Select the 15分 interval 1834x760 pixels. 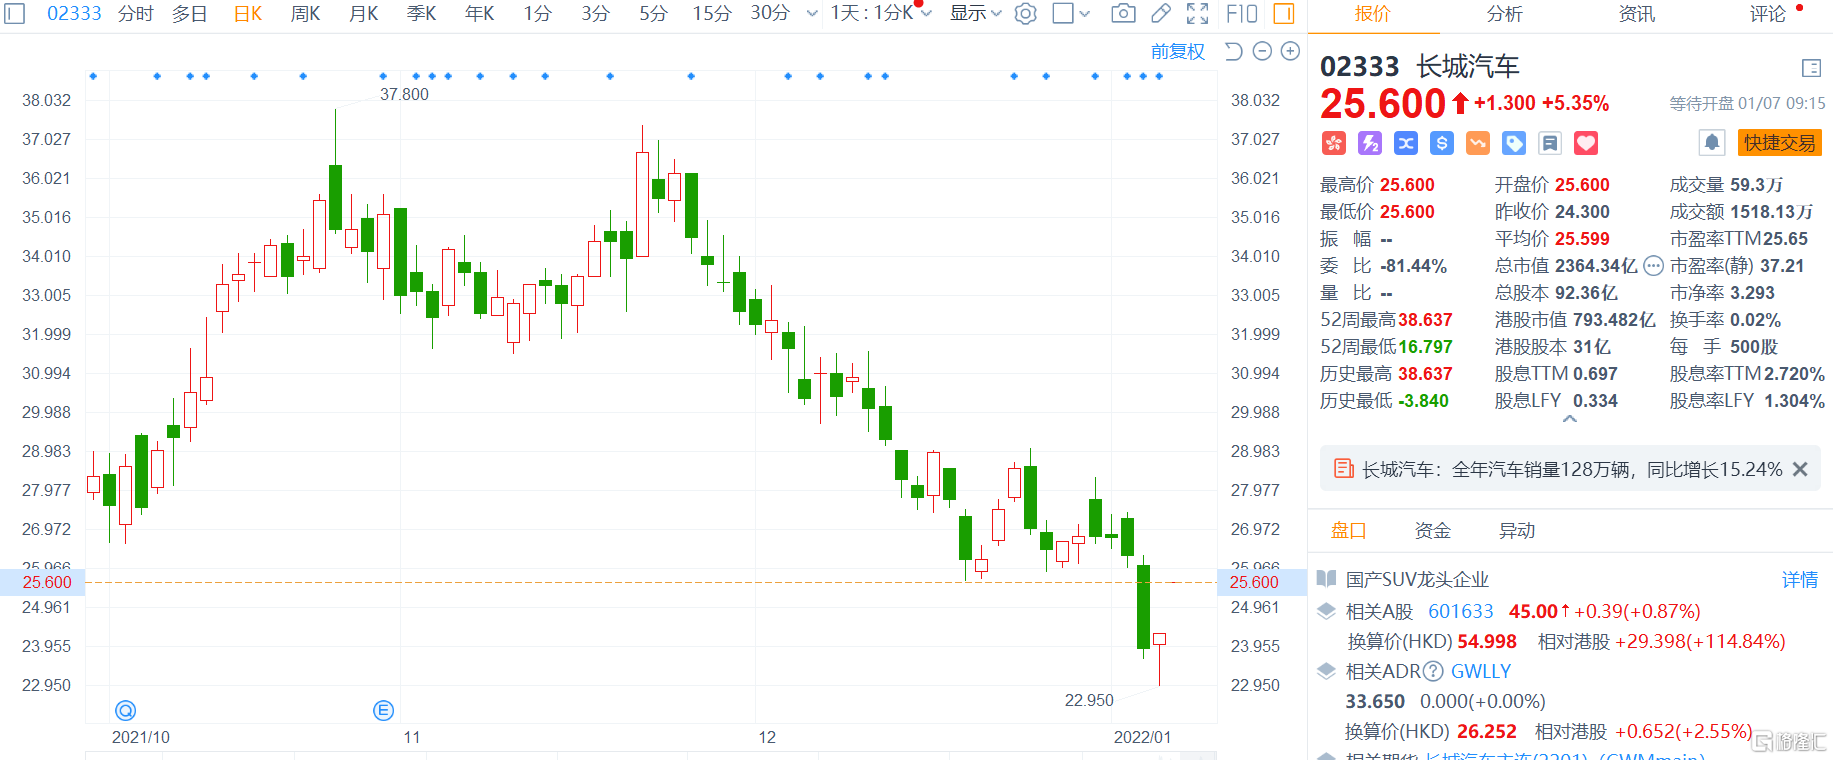click(x=712, y=13)
